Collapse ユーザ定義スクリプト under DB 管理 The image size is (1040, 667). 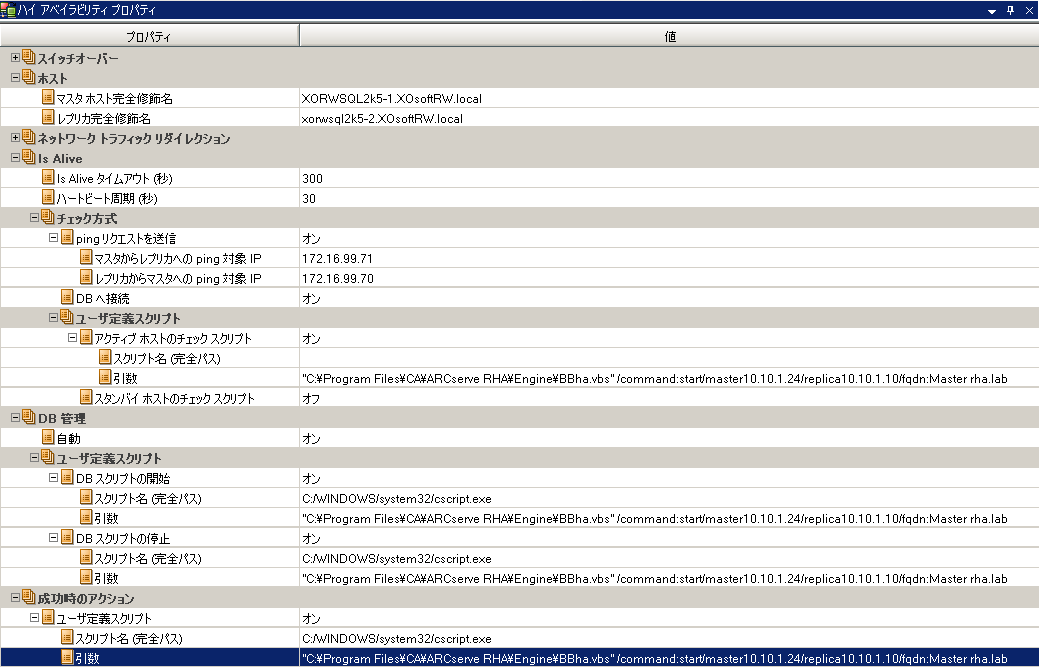(x=34, y=457)
